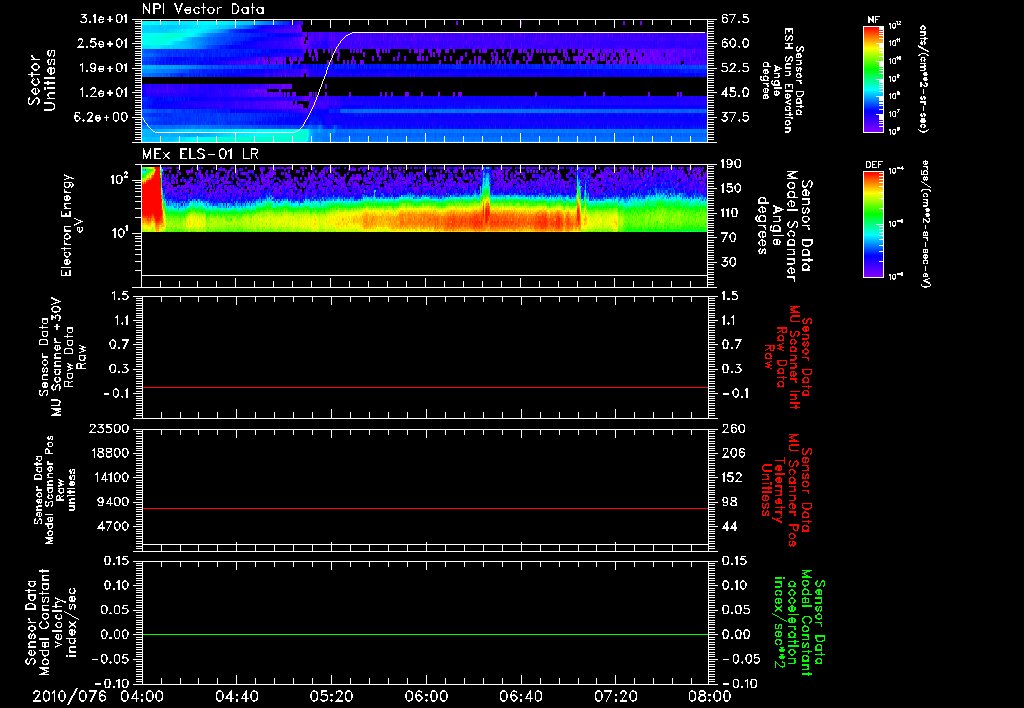
Task: Click the 06:40 time axis label
Action: click(520, 697)
